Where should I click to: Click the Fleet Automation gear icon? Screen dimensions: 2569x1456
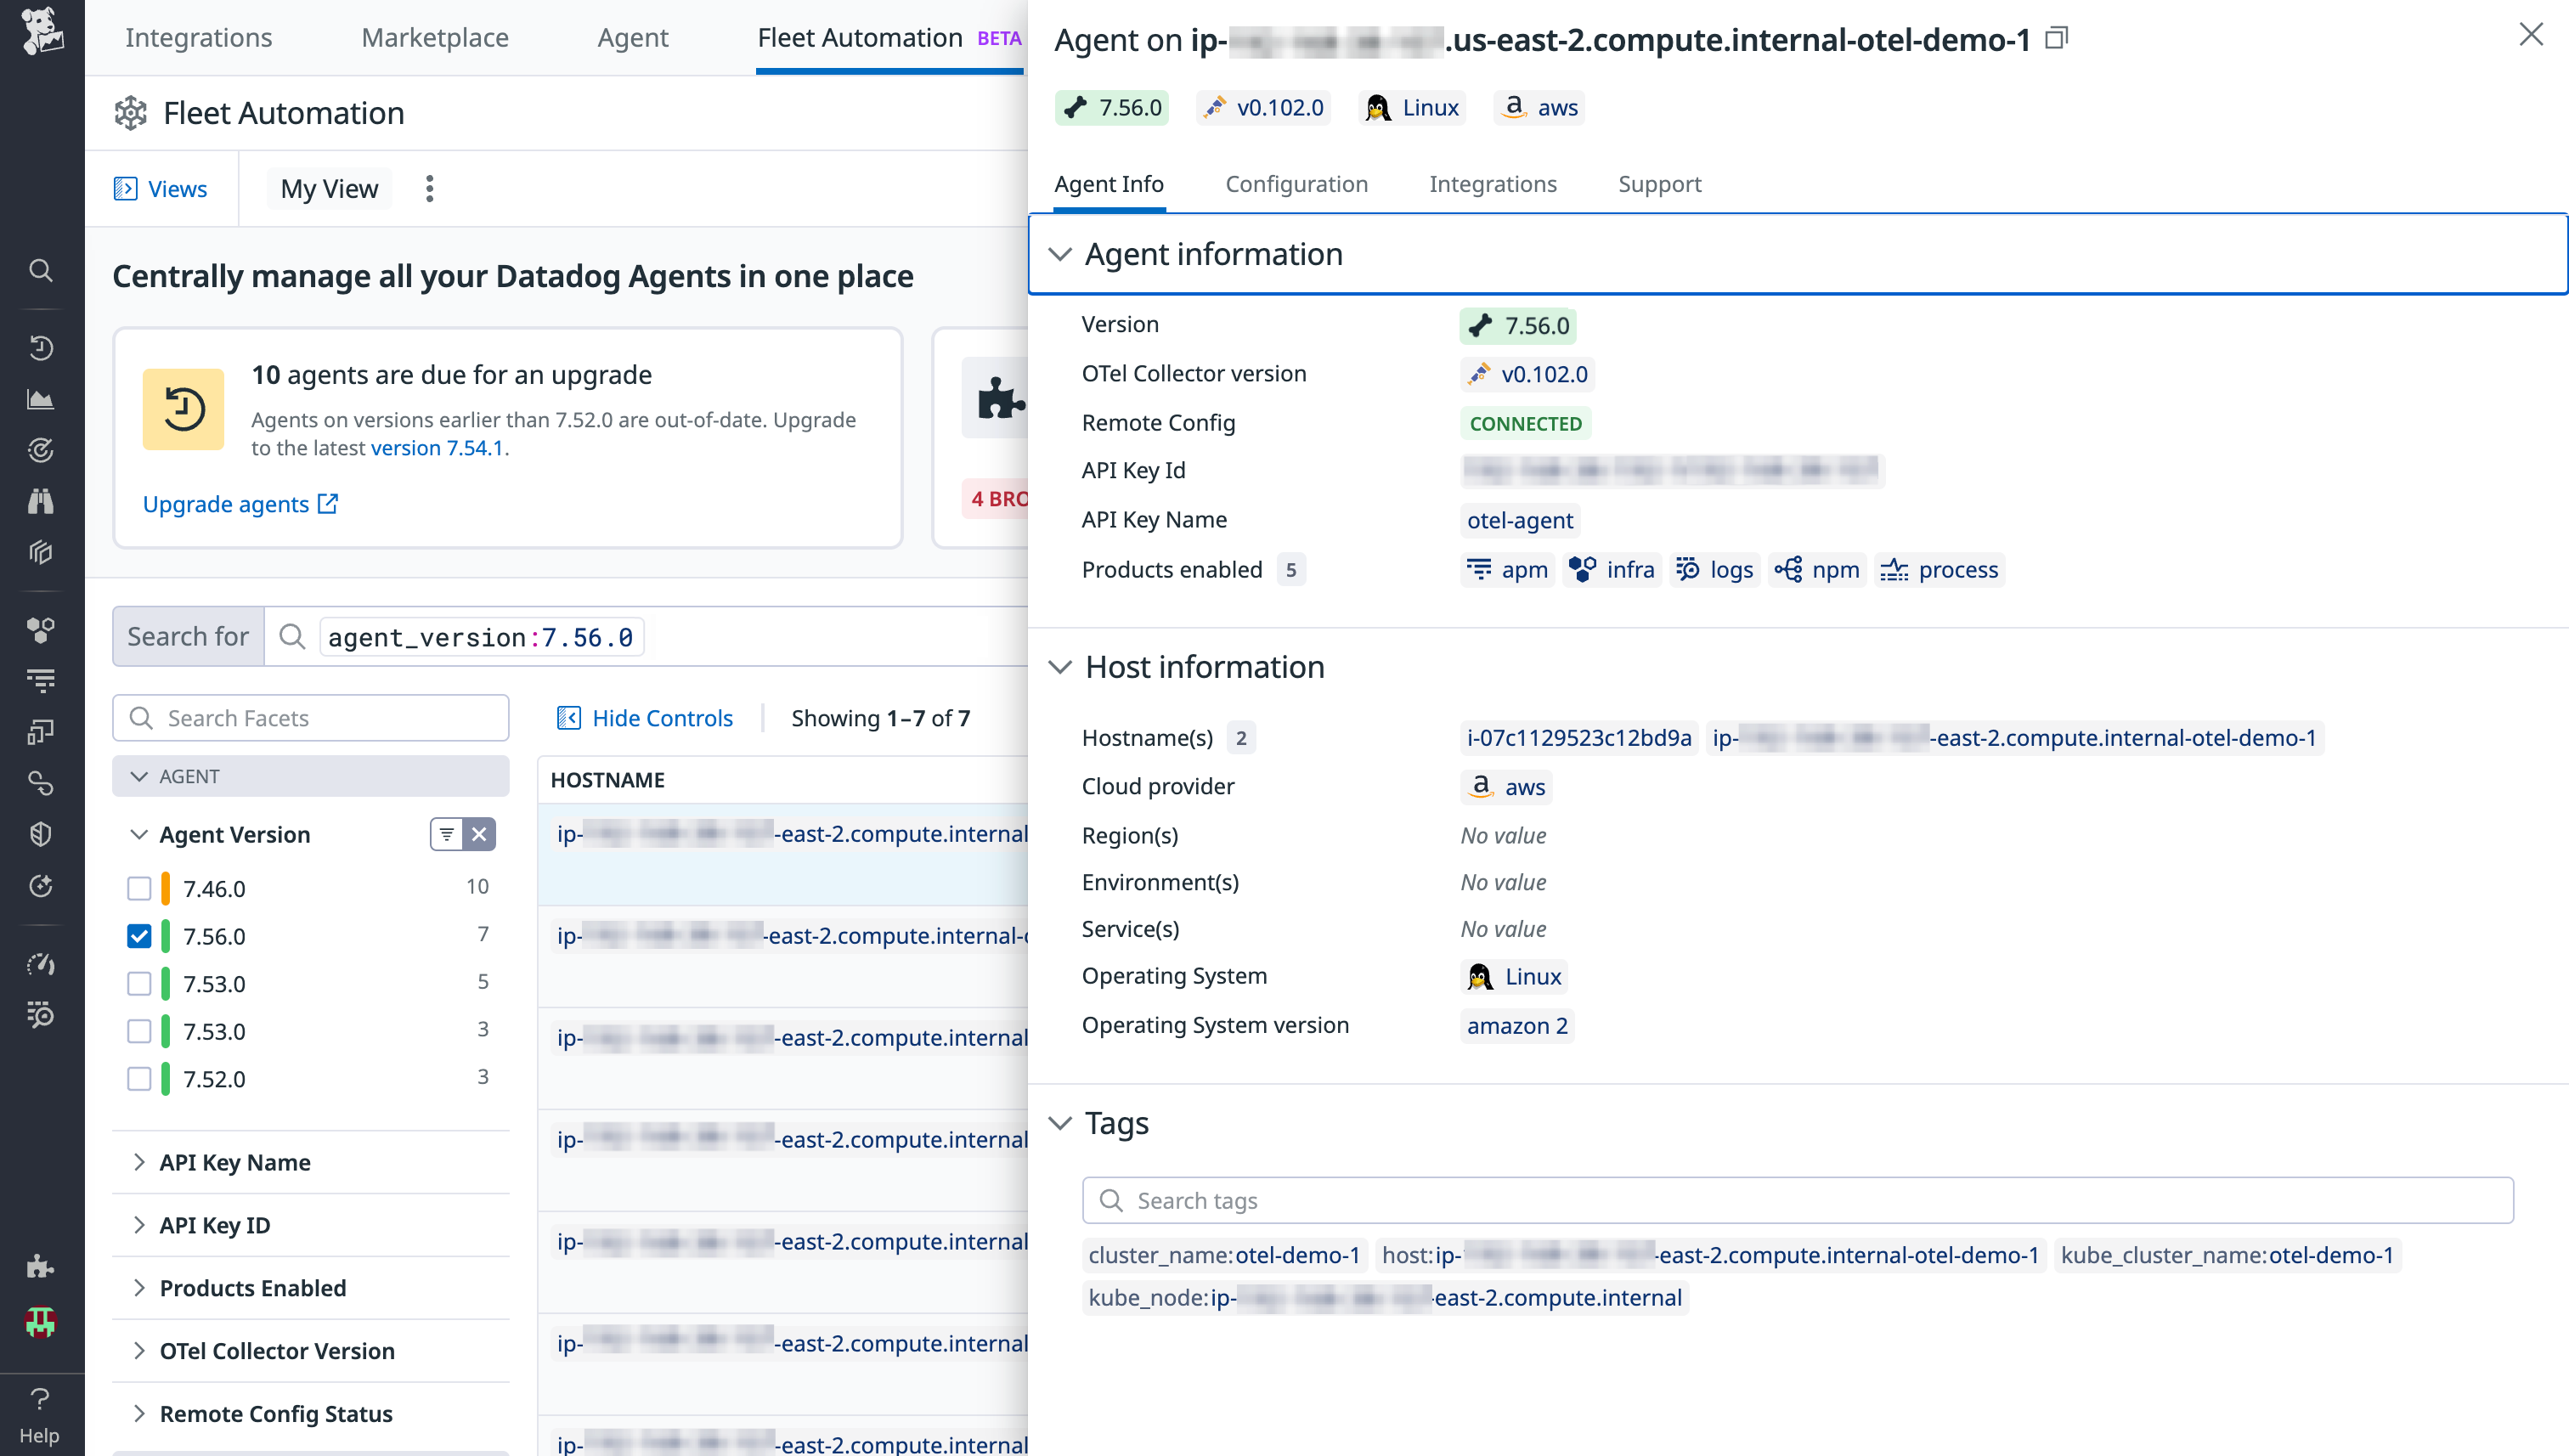click(x=131, y=113)
